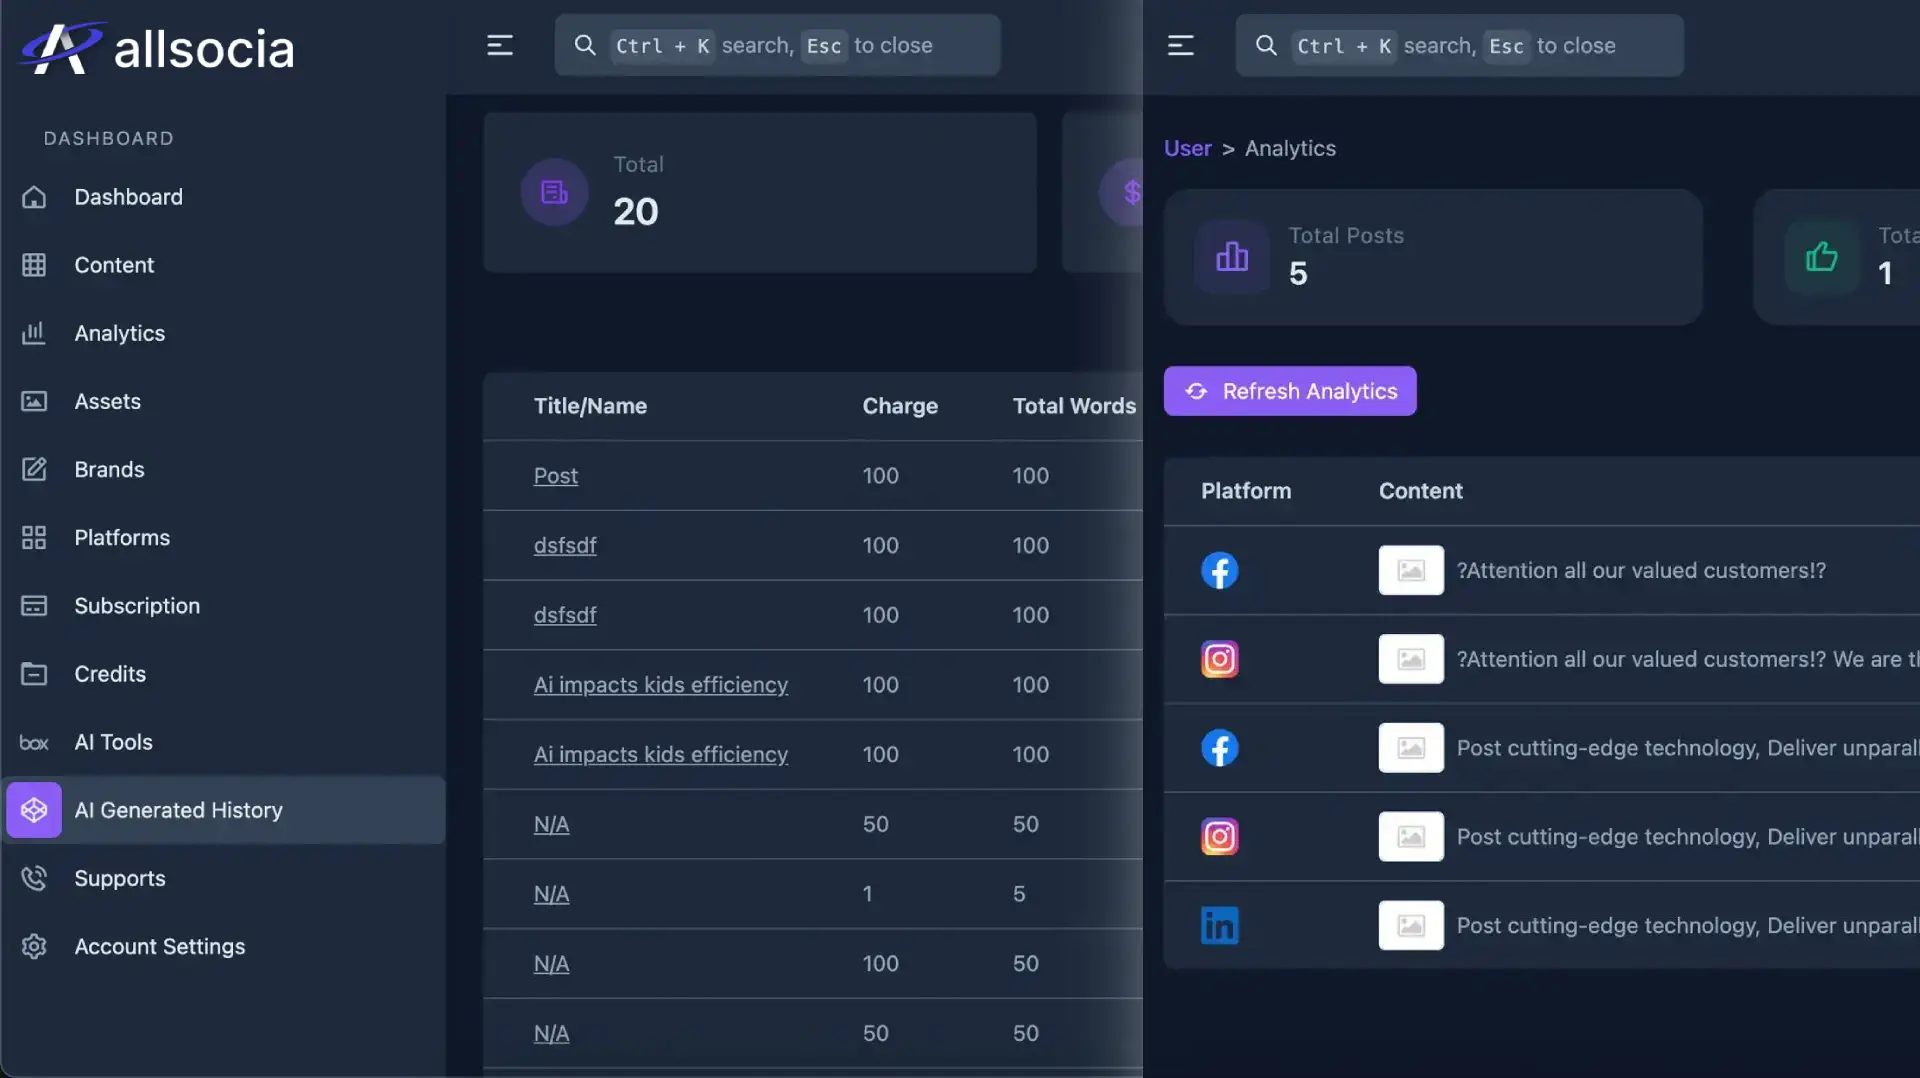Image resolution: width=1920 pixels, height=1078 pixels.
Task: Click the purple Total document icon
Action: 554,192
